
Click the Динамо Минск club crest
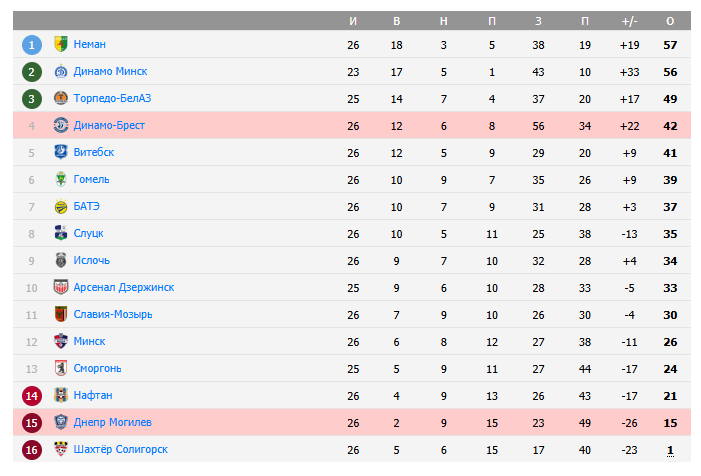tap(60, 71)
